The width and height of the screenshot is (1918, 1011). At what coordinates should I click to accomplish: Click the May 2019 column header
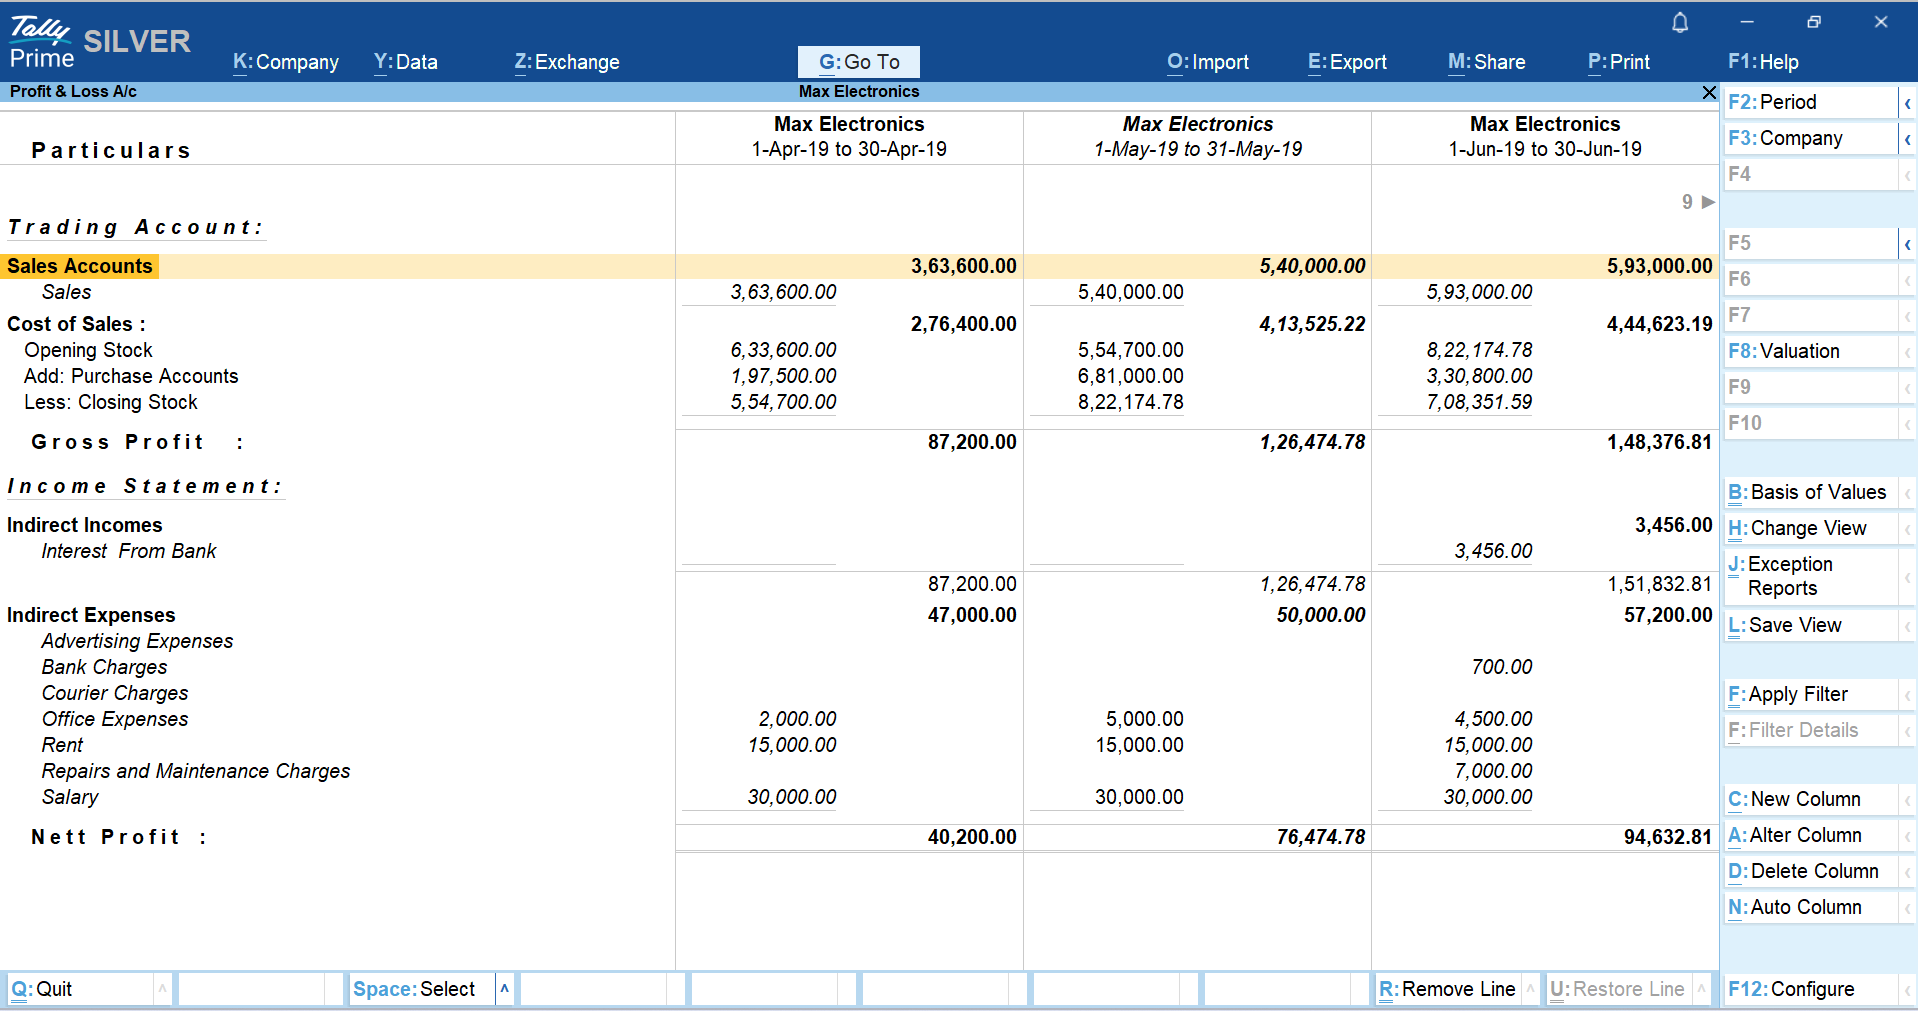pos(1198,137)
